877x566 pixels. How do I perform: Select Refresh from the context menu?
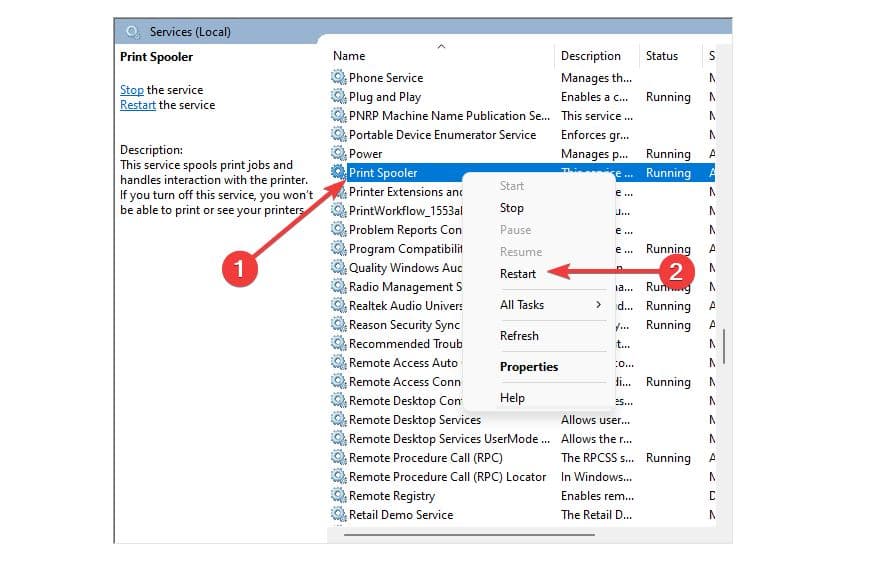[519, 336]
